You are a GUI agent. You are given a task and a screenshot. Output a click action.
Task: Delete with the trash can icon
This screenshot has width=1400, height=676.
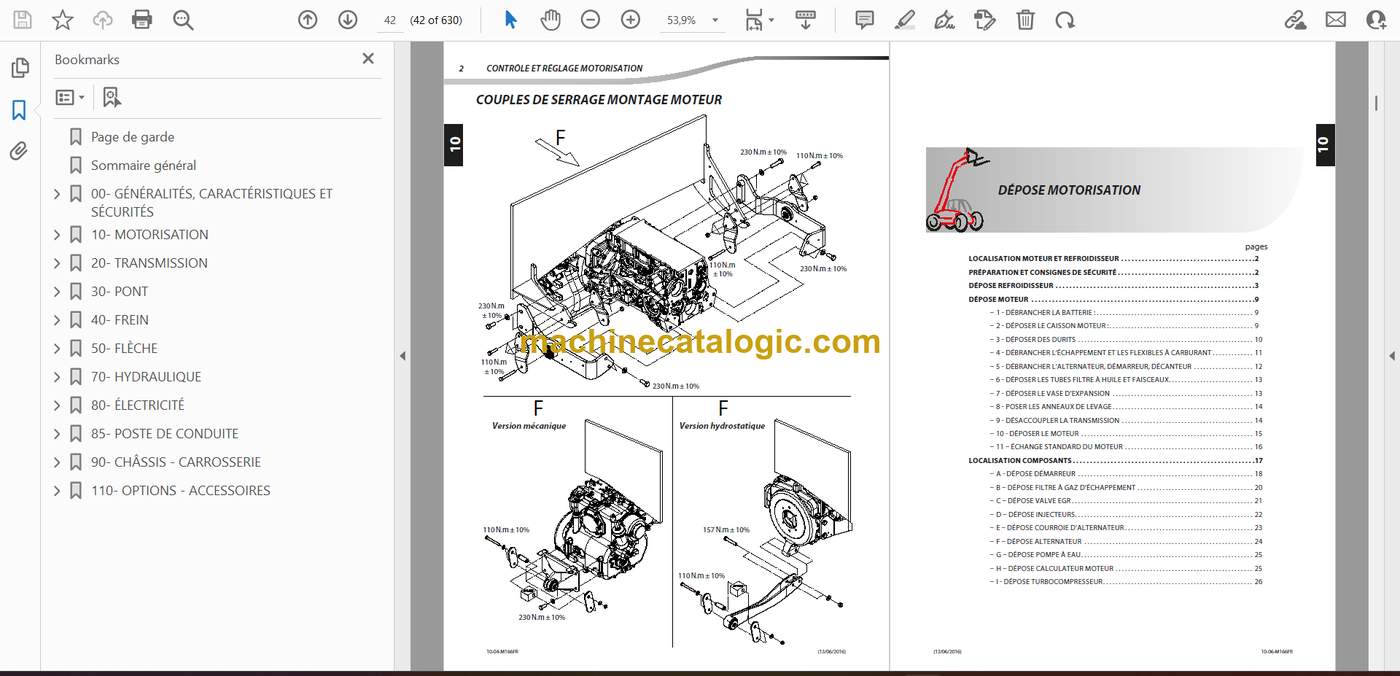(x=1025, y=19)
